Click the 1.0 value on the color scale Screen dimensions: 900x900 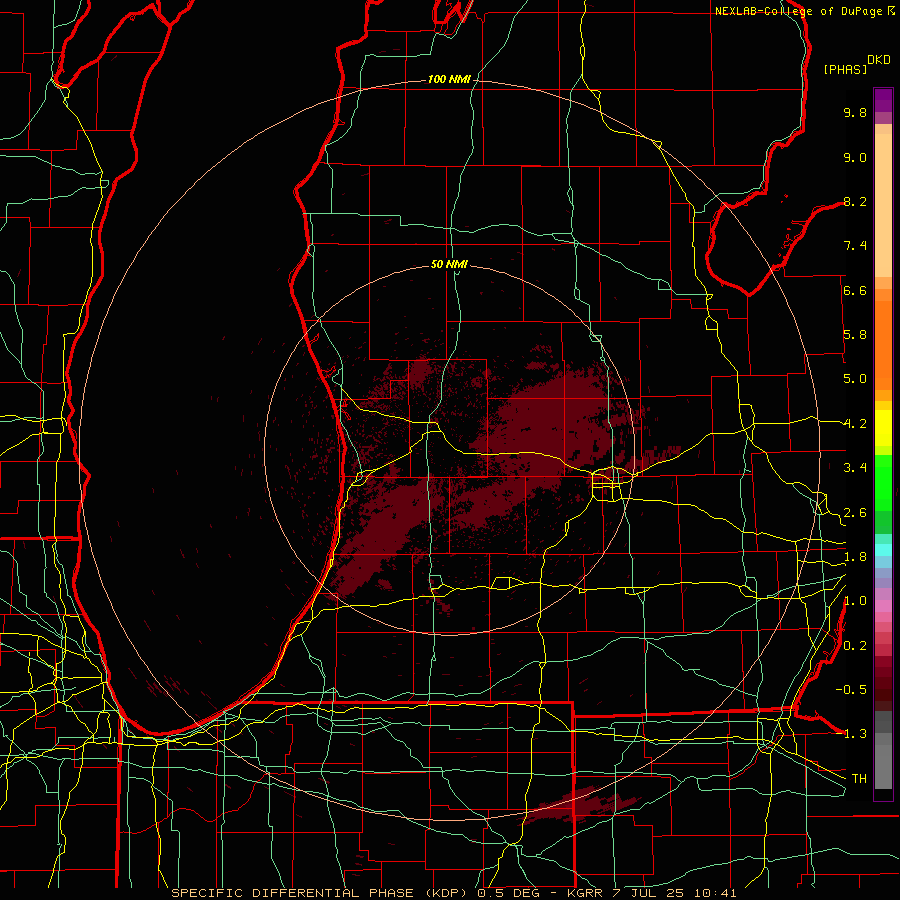[x=855, y=601]
